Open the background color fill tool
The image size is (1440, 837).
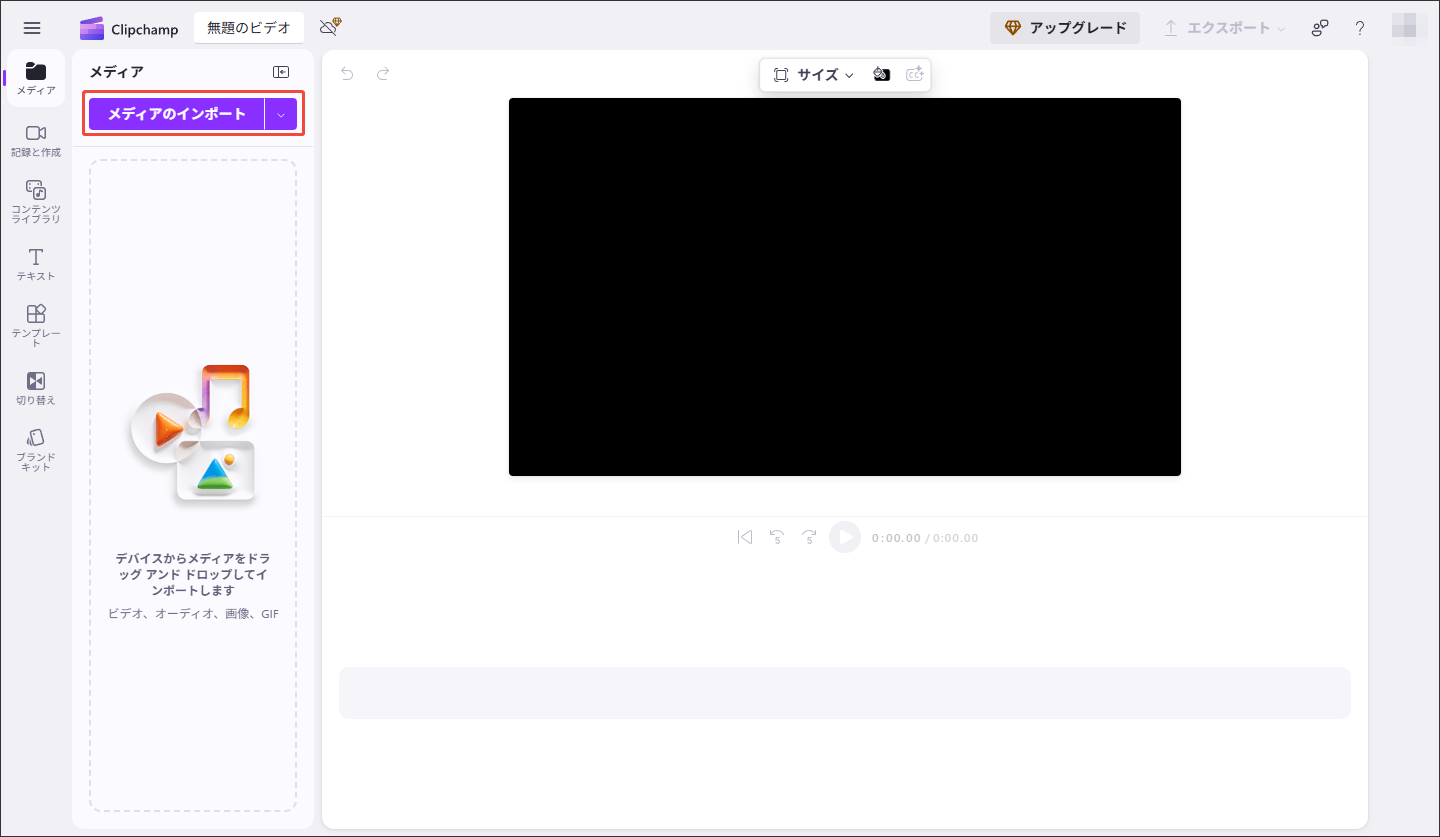point(881,74)
